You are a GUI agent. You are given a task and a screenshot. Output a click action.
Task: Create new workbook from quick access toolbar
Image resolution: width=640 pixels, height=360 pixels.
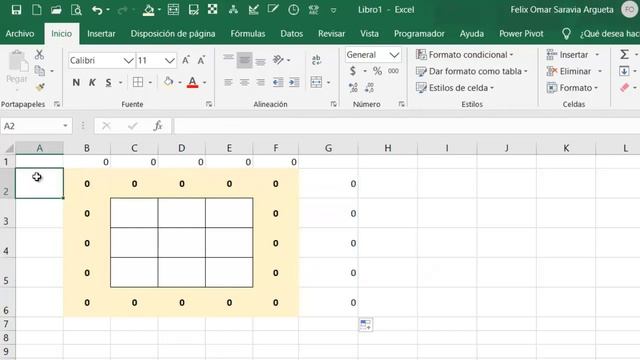tap(36, 10)
